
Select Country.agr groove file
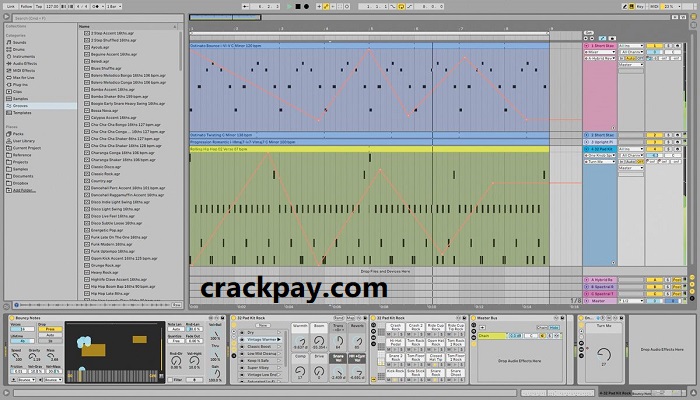pos(100,181)
